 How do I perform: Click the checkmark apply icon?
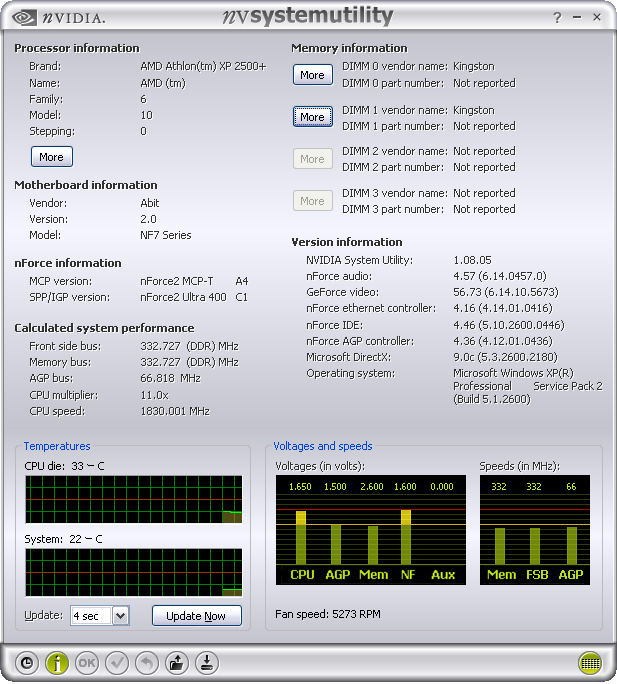(x=117, y=662)
